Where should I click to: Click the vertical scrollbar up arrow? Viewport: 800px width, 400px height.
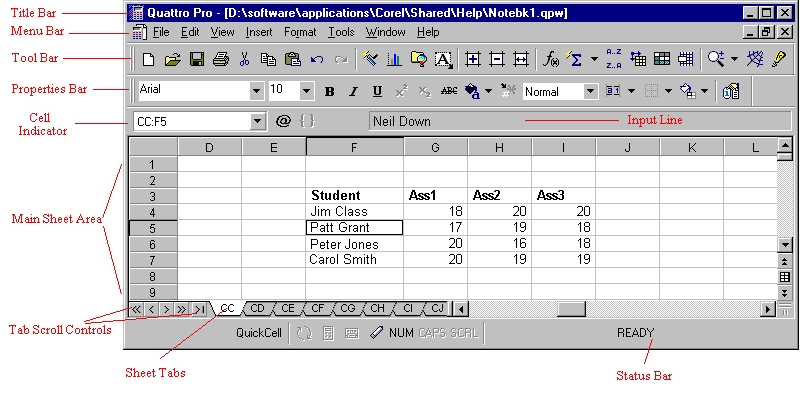[x=785, y=145]
